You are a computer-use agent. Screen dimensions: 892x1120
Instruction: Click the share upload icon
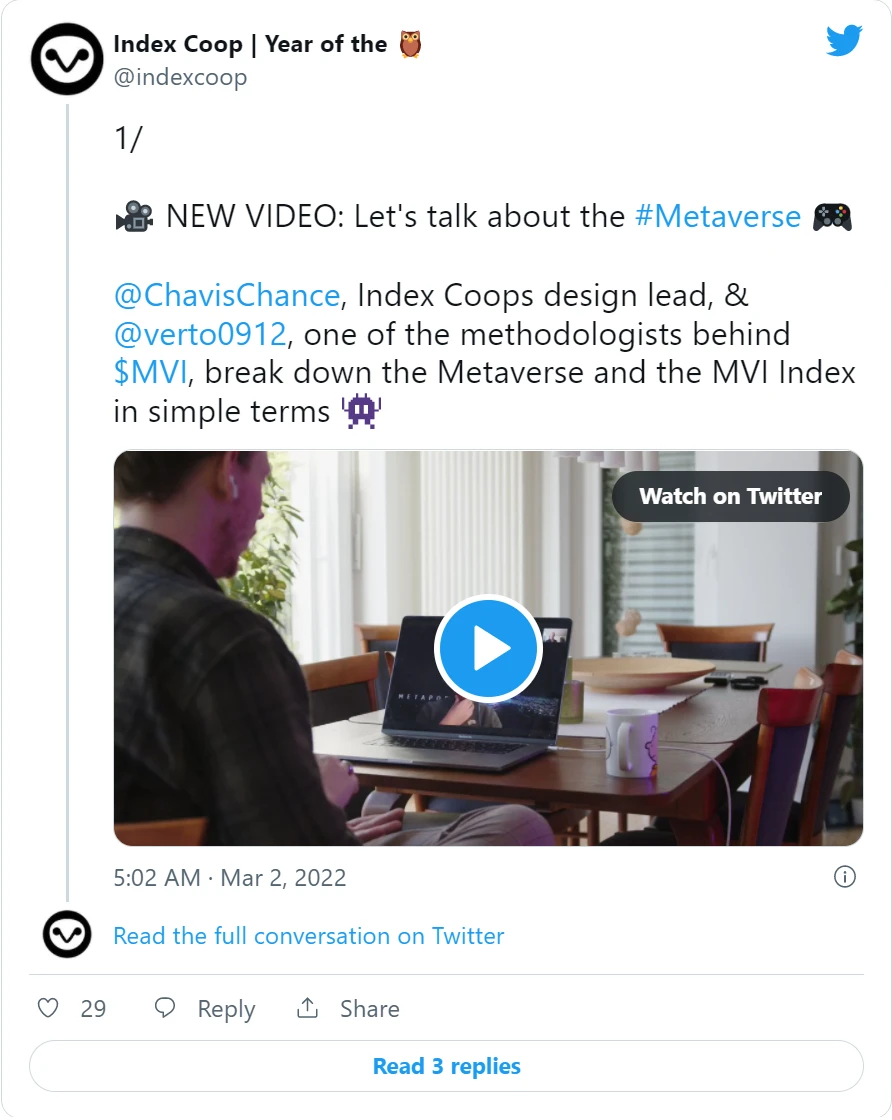click(x=308, y=1007)
